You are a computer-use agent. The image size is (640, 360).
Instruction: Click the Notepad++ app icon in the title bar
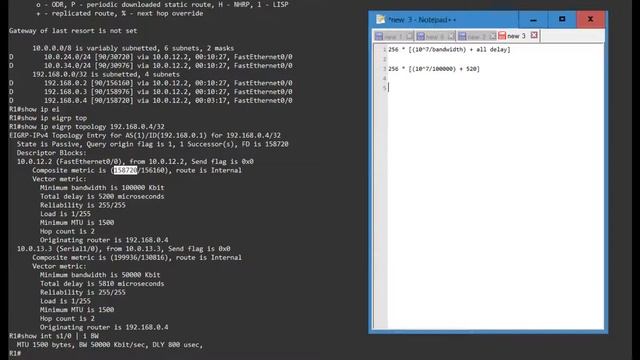[380, 19]
